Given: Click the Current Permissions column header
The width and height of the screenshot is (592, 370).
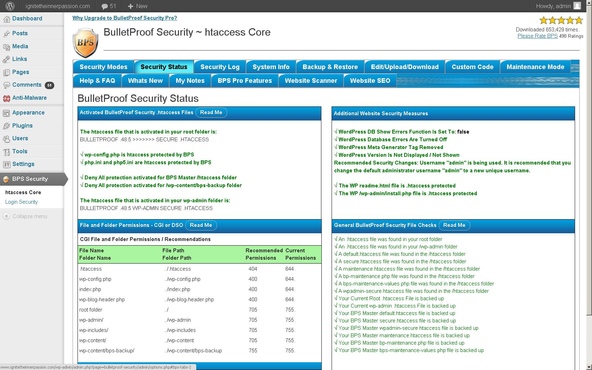Looking at the screenshot, I should pyautogui.click(x=301, y=254).
